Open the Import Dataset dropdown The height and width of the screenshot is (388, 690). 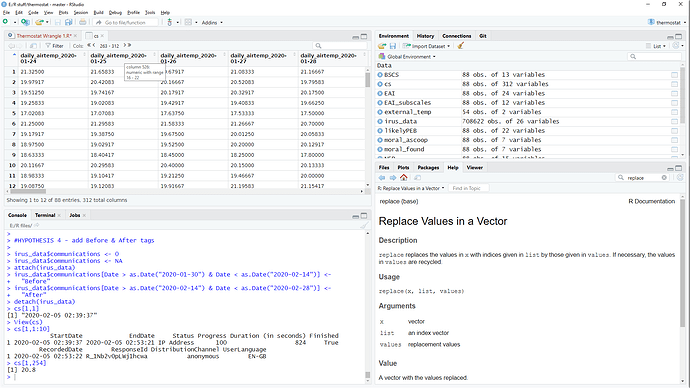coord(426,46)
